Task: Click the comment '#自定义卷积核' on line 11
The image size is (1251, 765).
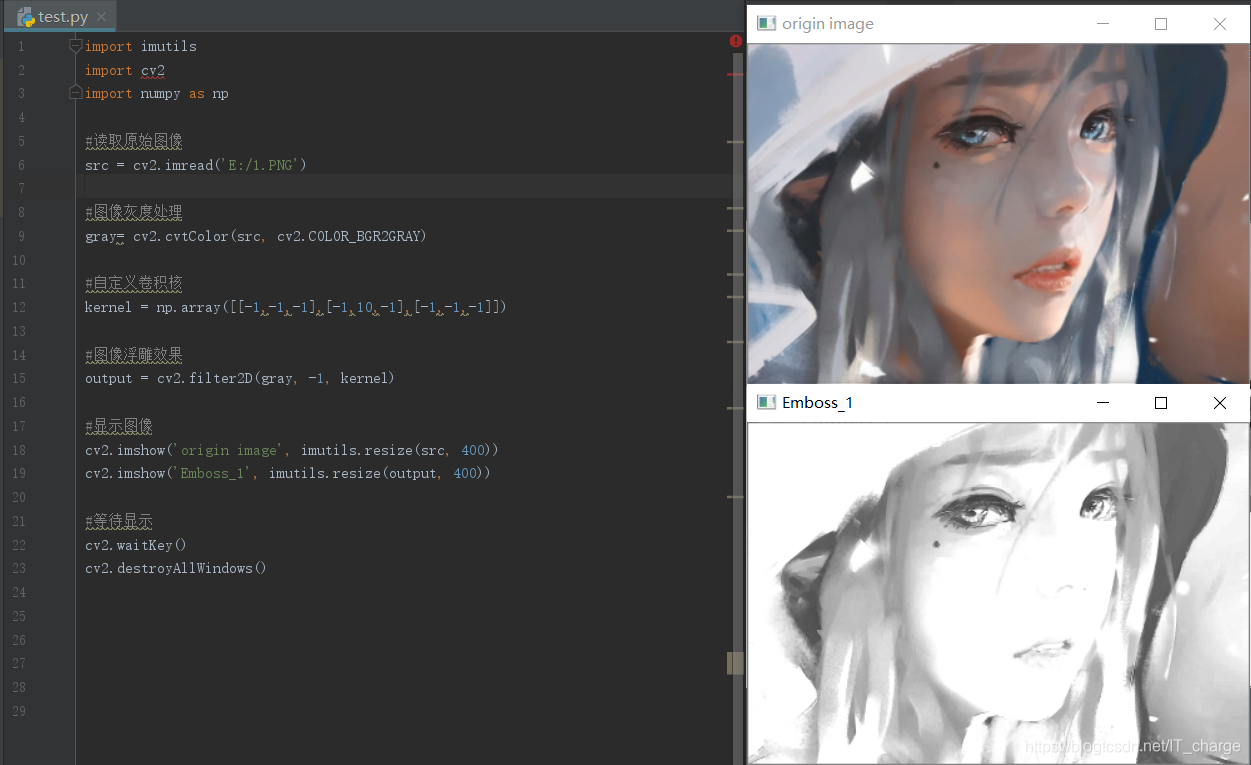Action: click(134, 283)
